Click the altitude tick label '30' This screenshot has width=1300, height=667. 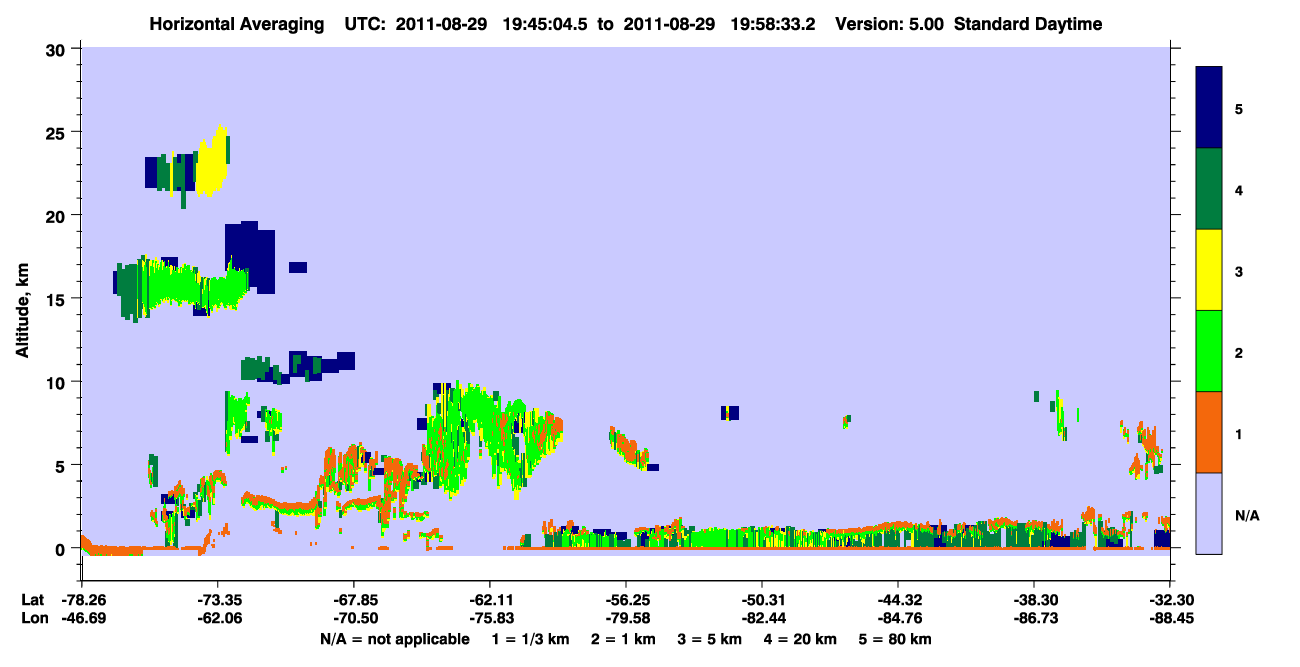coord(57,48)
